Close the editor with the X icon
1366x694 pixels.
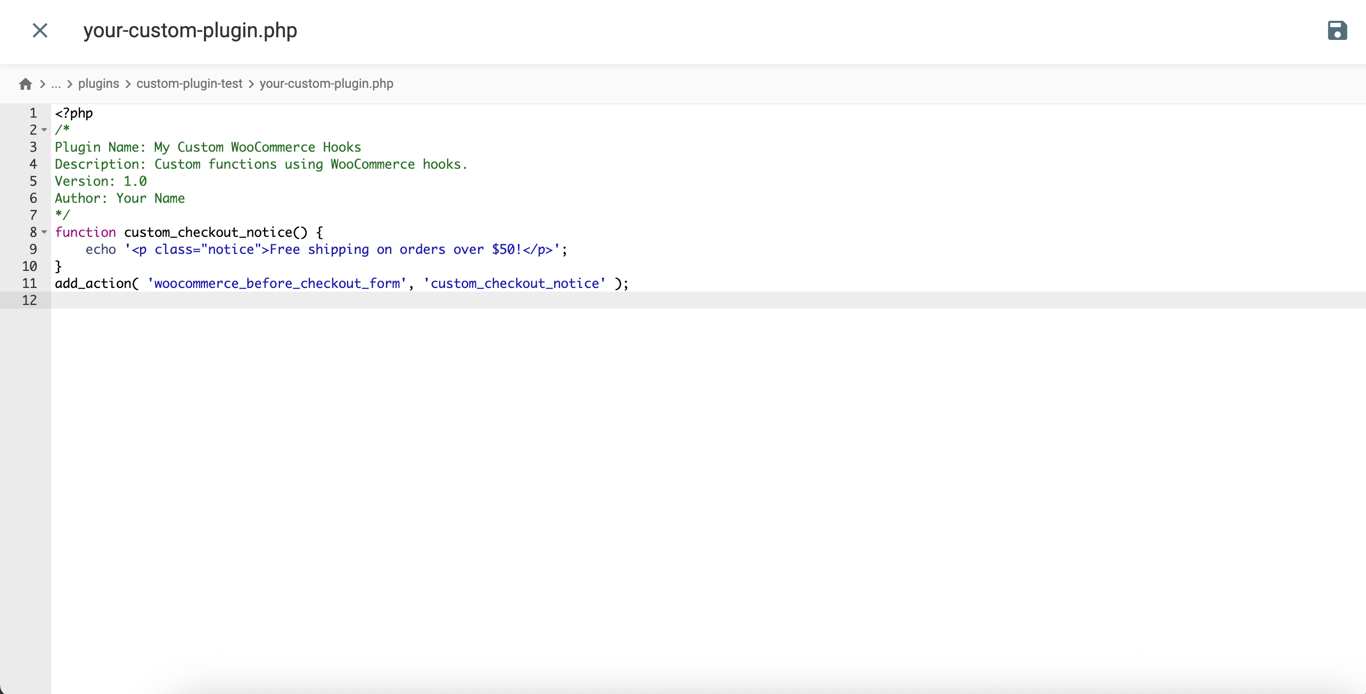39,30
